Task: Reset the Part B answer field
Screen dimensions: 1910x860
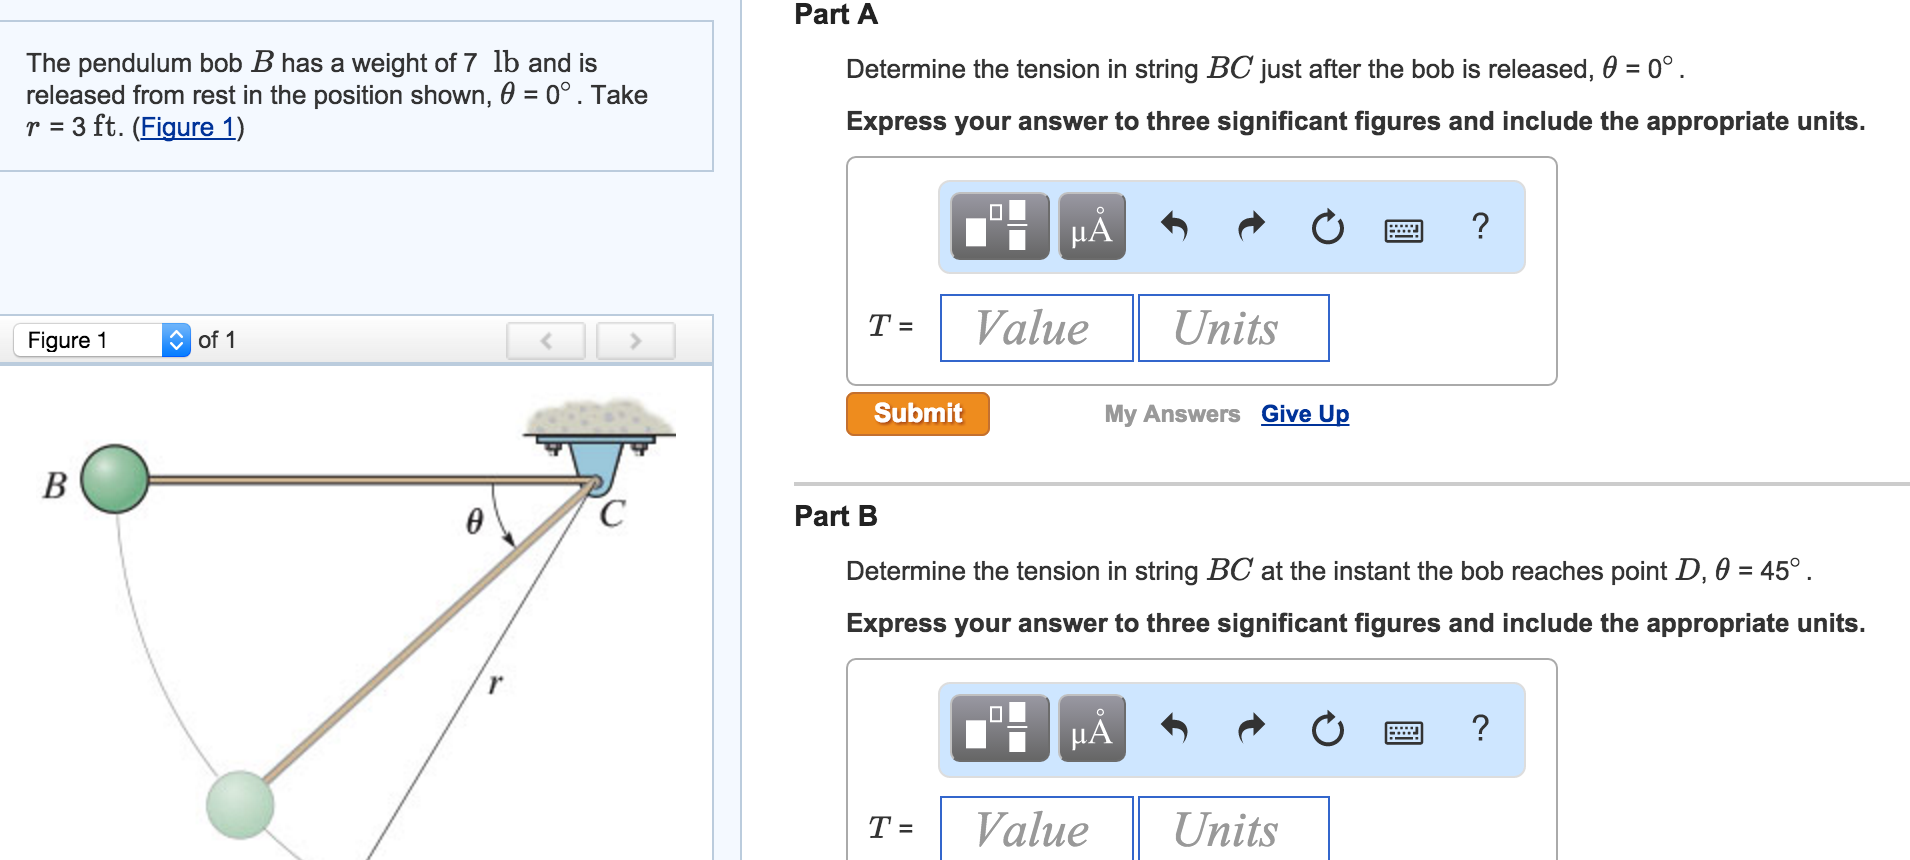Action: pyautogui.click(x=1325, y=729)
